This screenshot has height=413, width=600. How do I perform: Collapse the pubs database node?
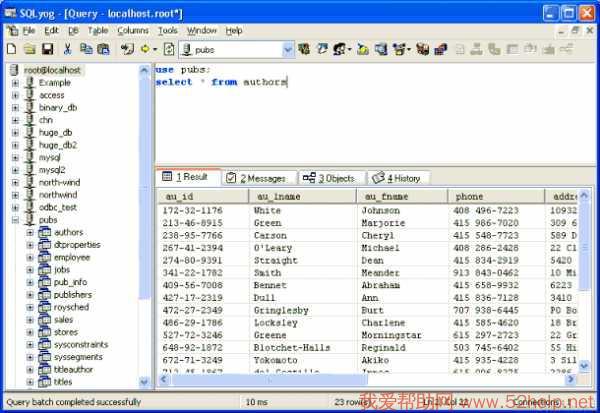15,220
